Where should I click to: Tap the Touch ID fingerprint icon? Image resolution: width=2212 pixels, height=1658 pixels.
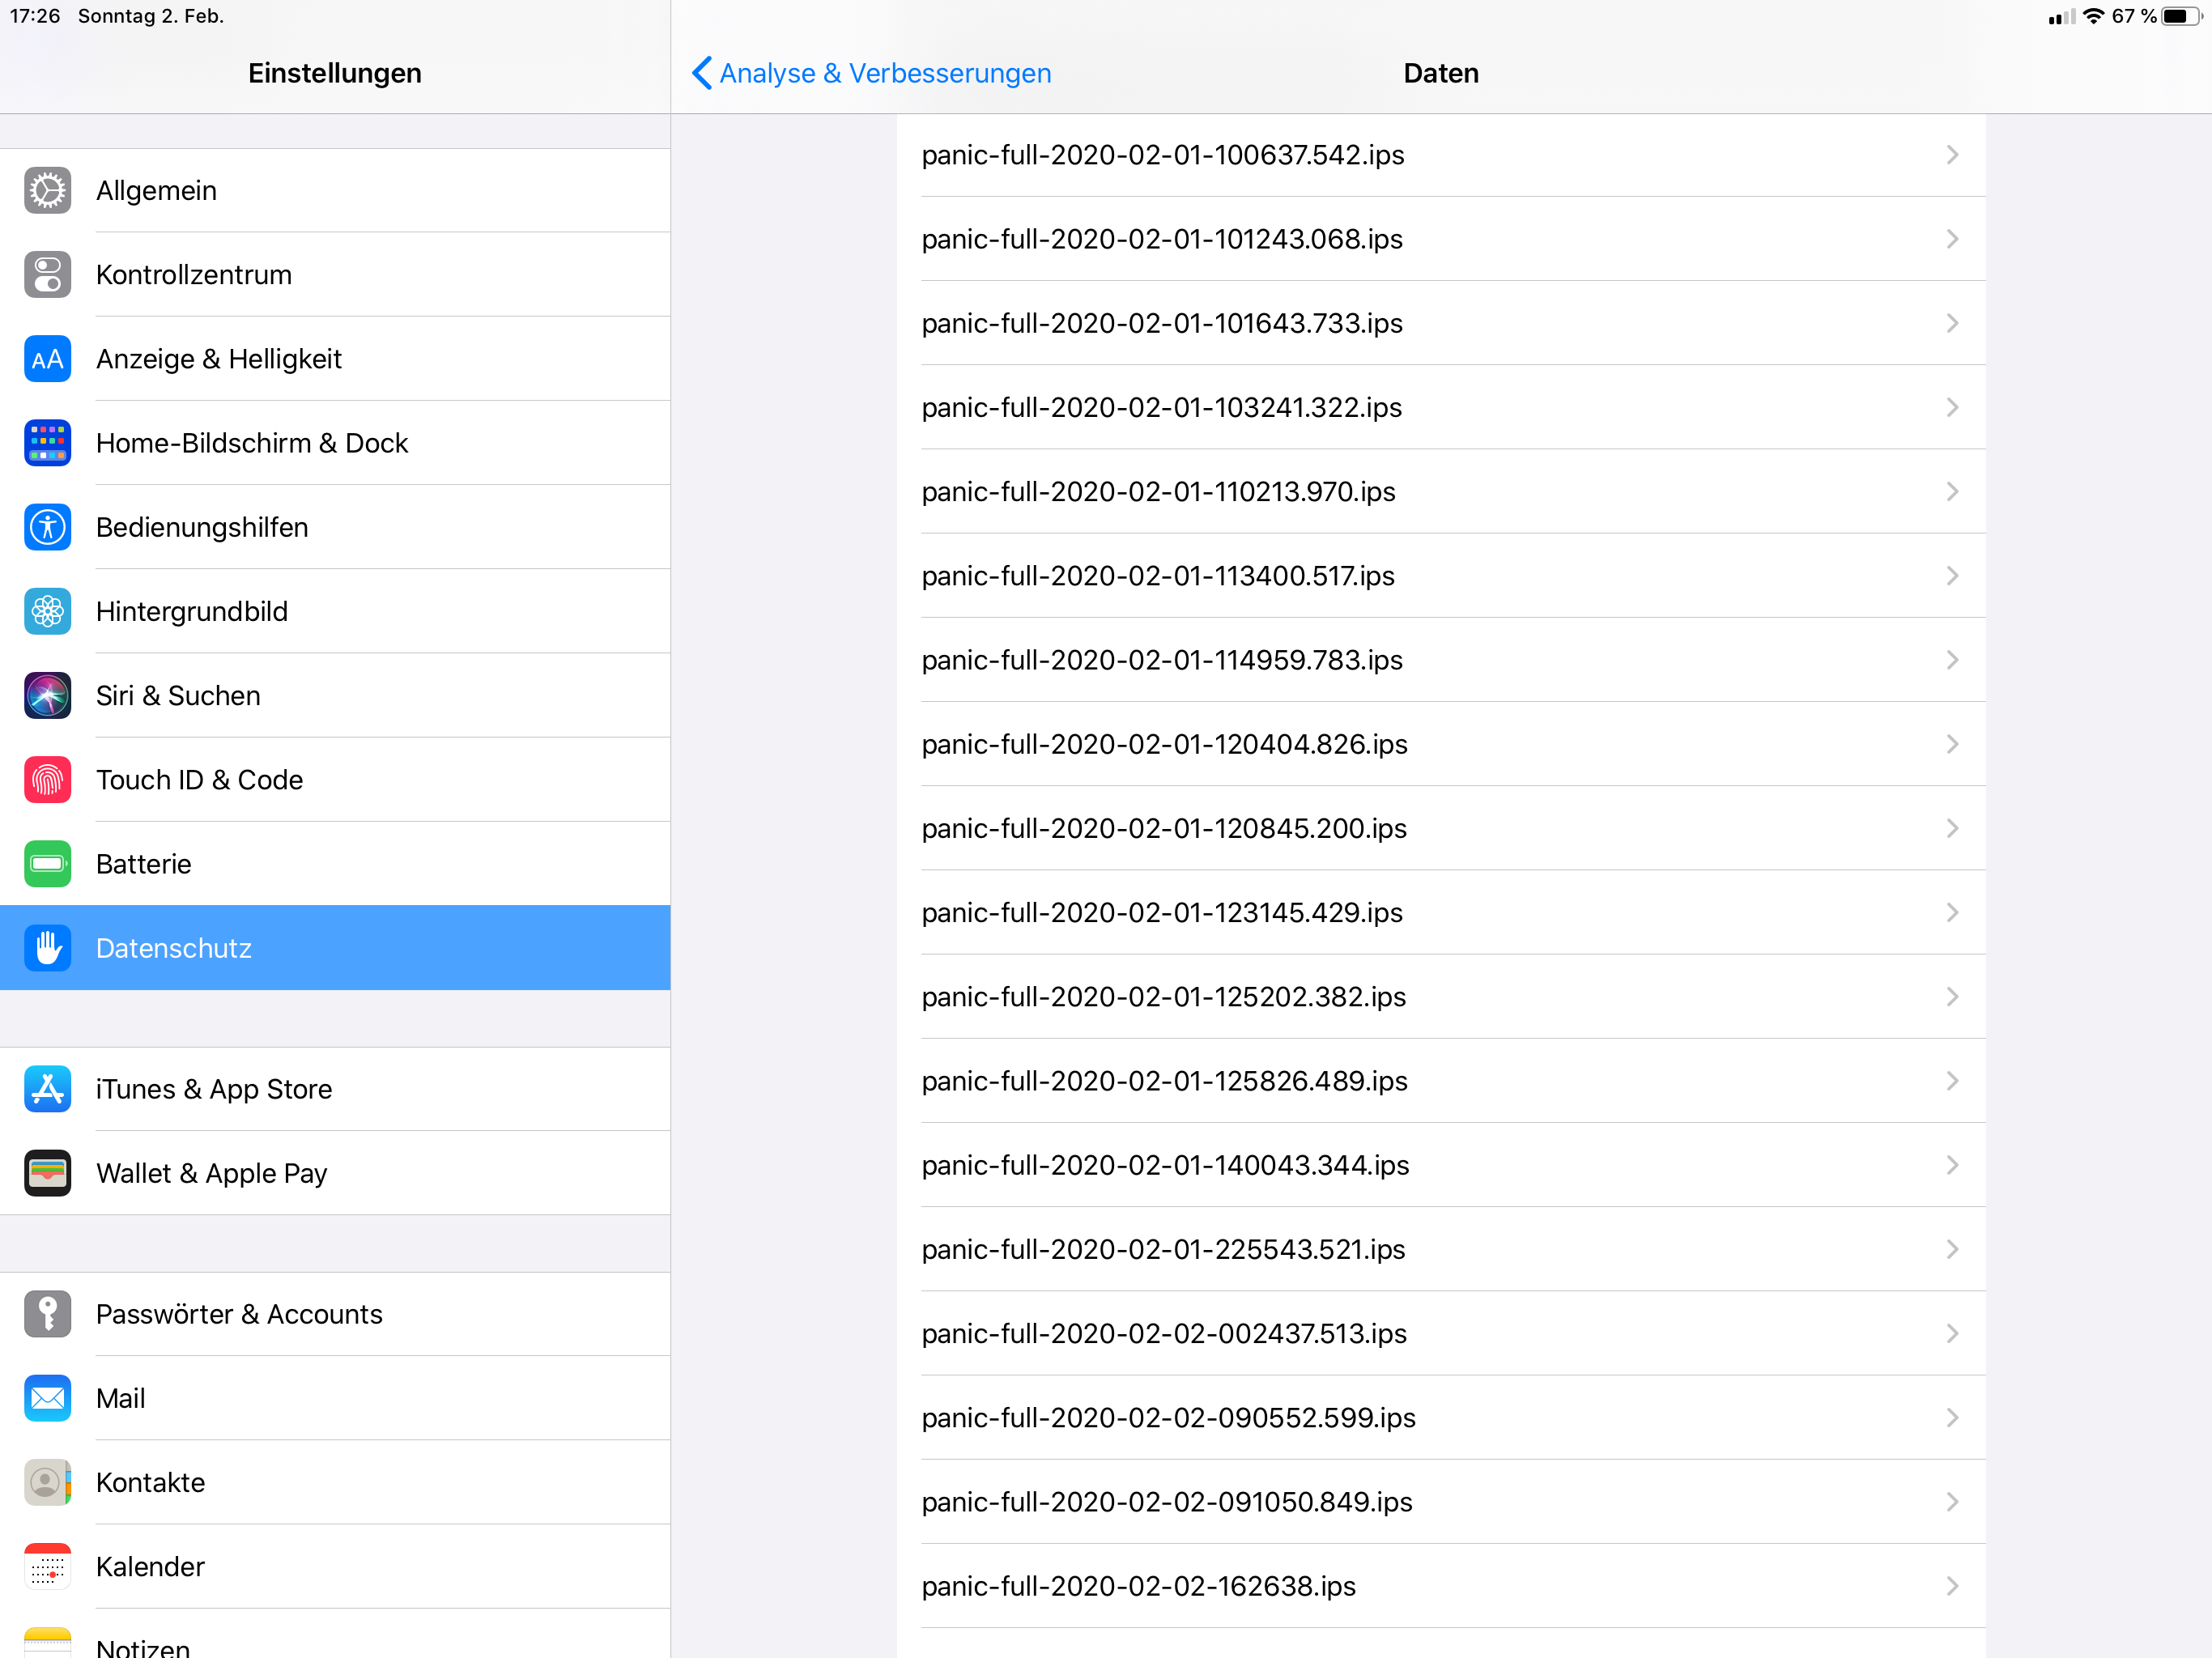tap(47, 780)
